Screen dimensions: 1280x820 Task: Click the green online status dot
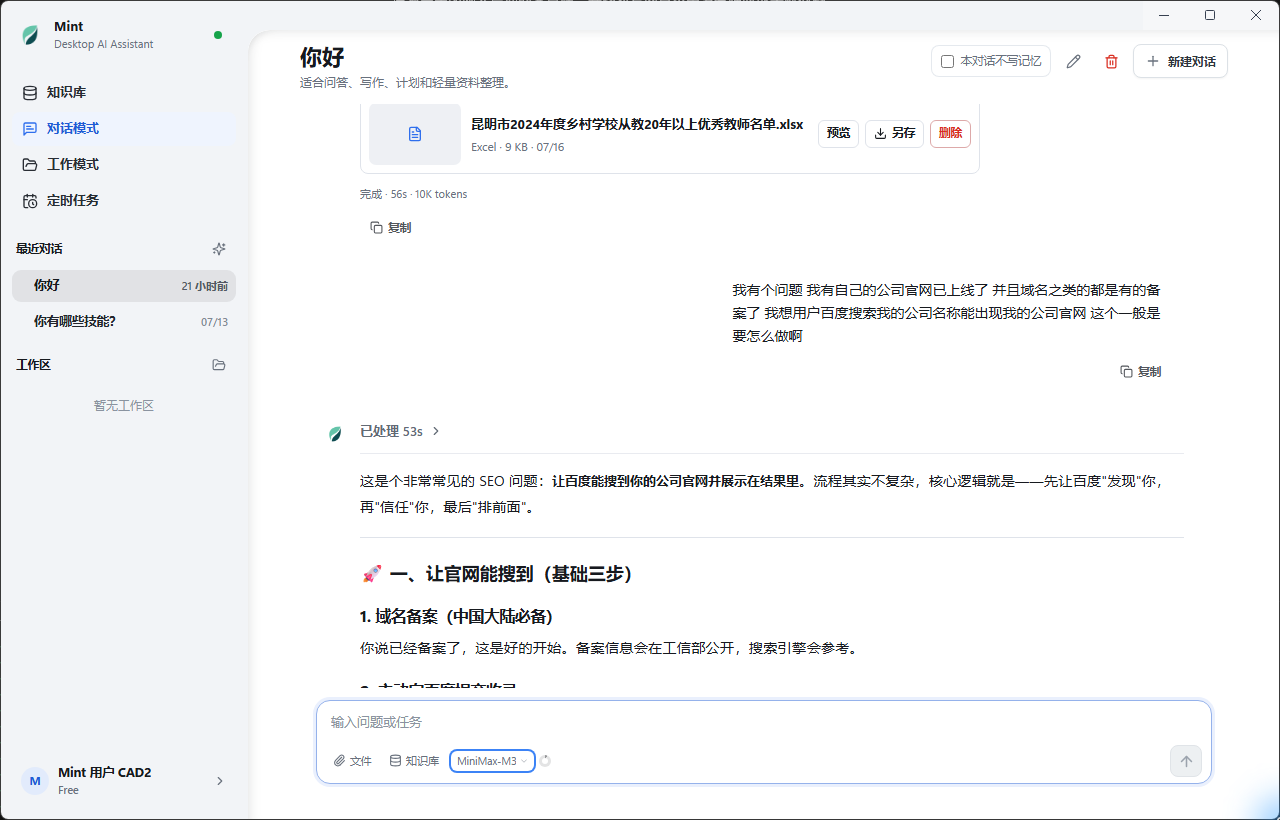[x=218, y=35]
